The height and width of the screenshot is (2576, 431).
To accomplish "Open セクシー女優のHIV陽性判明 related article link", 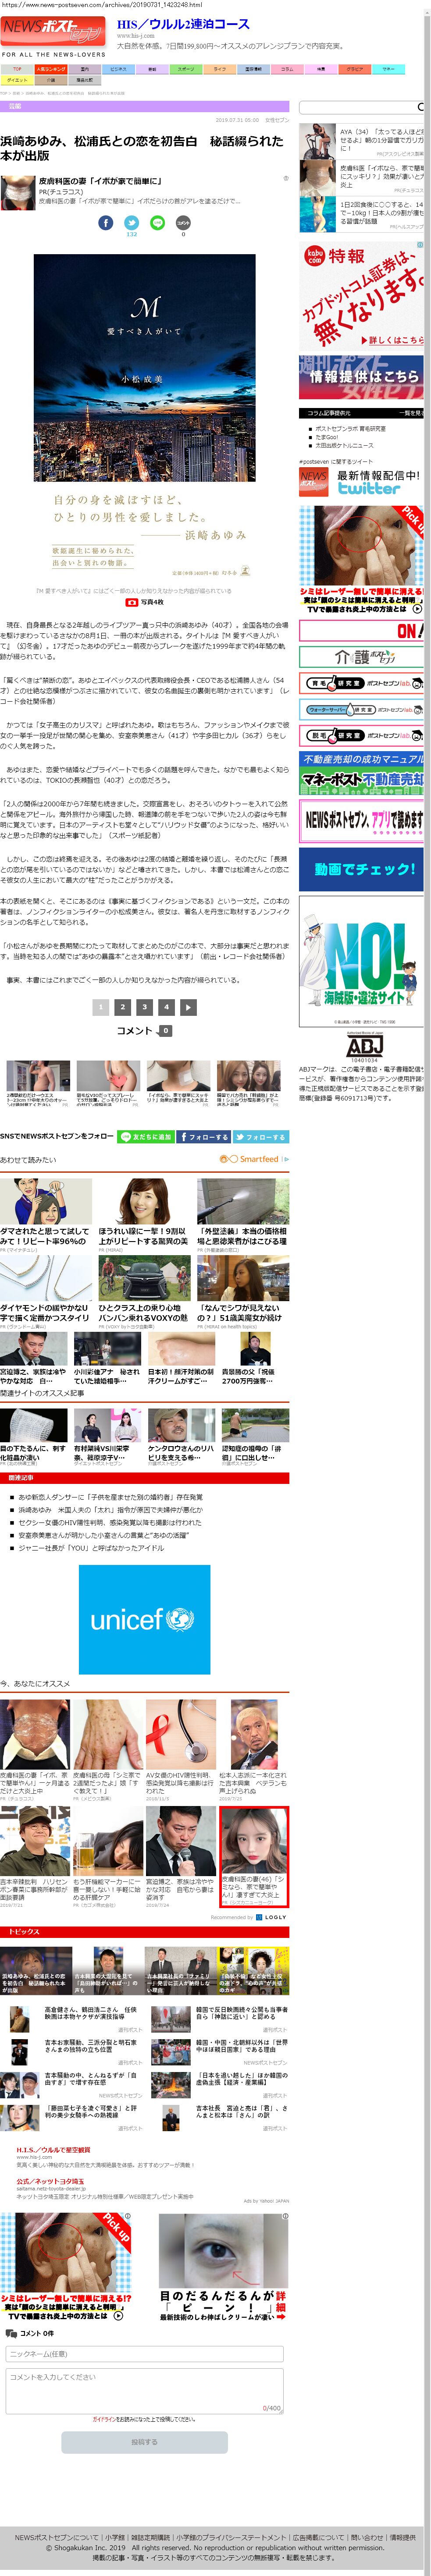I will click(x=110, y=1522).
